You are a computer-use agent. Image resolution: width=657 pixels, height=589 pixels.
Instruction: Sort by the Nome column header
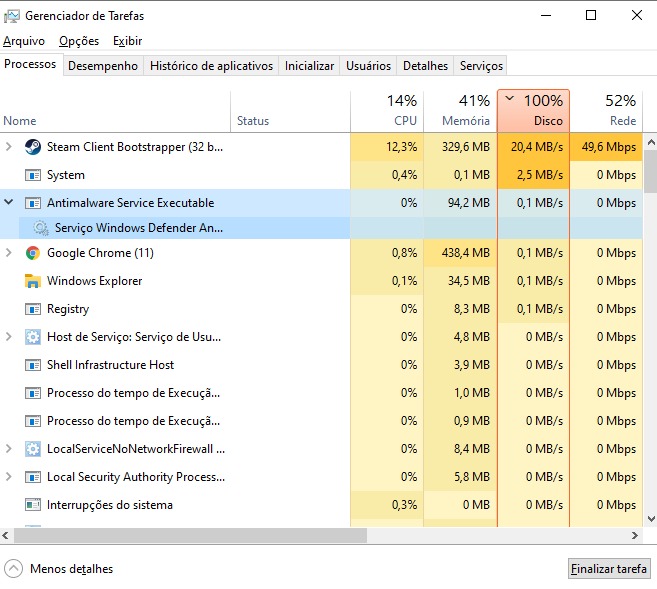pyautogui.click(x=115, y=111)
